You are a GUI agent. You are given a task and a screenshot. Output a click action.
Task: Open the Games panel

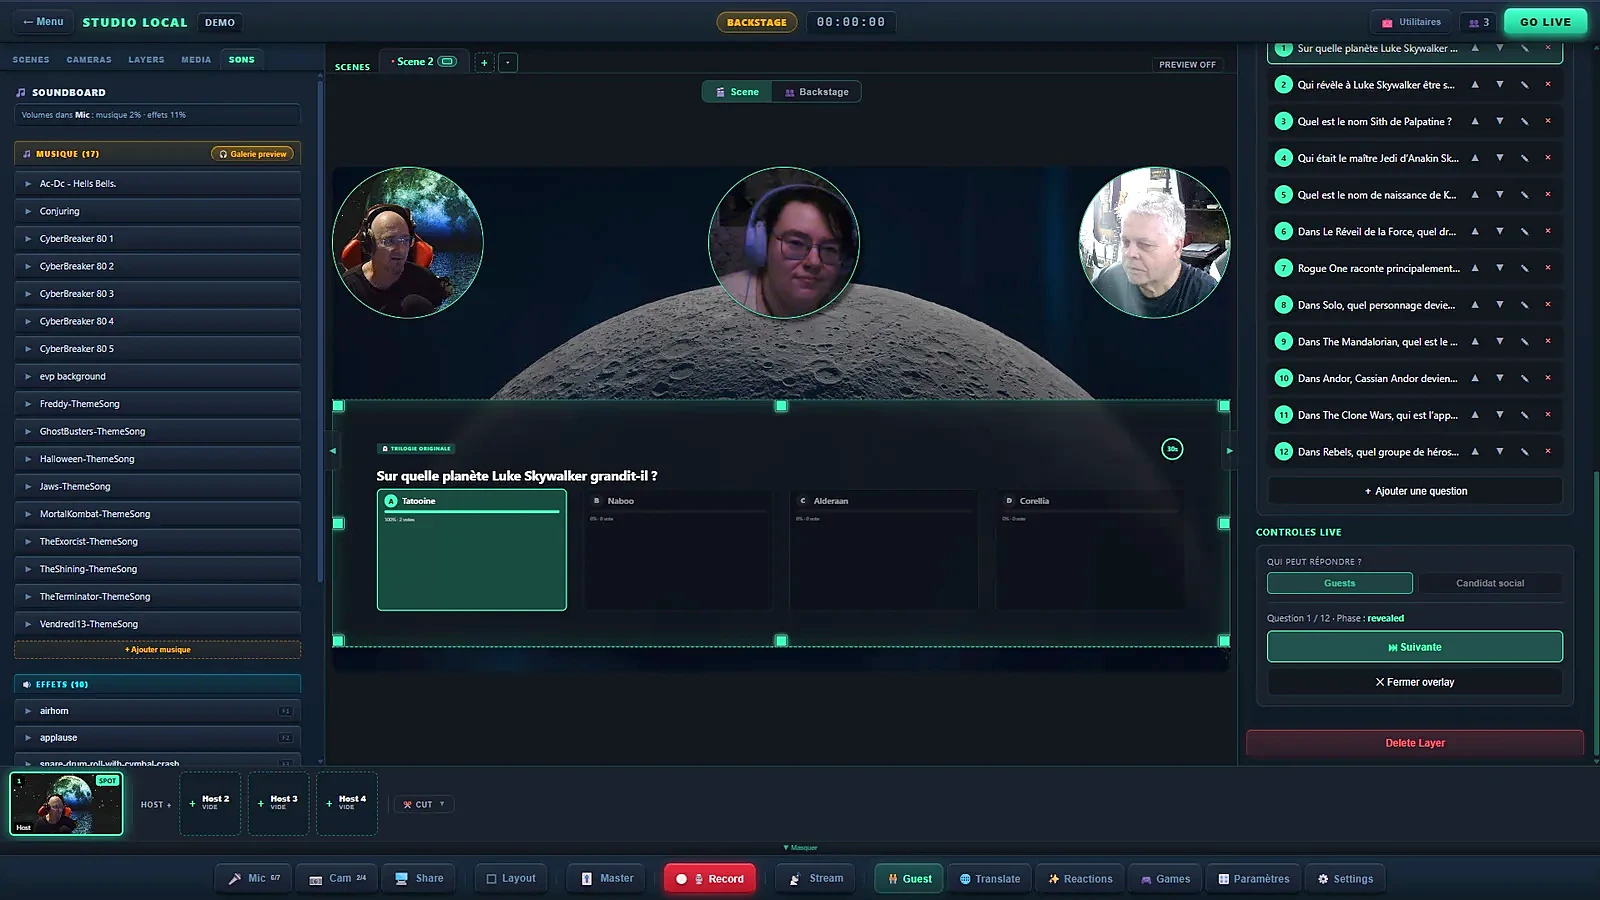(1165, 878)
